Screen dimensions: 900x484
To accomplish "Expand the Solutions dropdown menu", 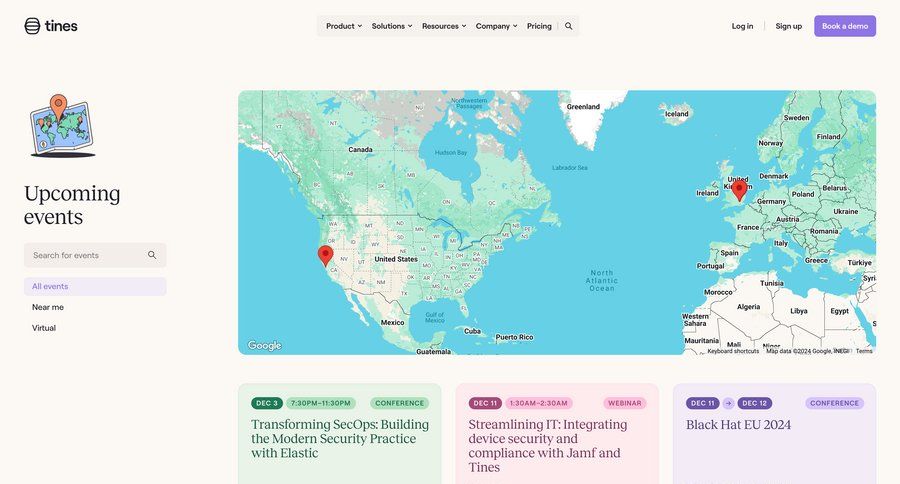I will (x=392, y=26).
